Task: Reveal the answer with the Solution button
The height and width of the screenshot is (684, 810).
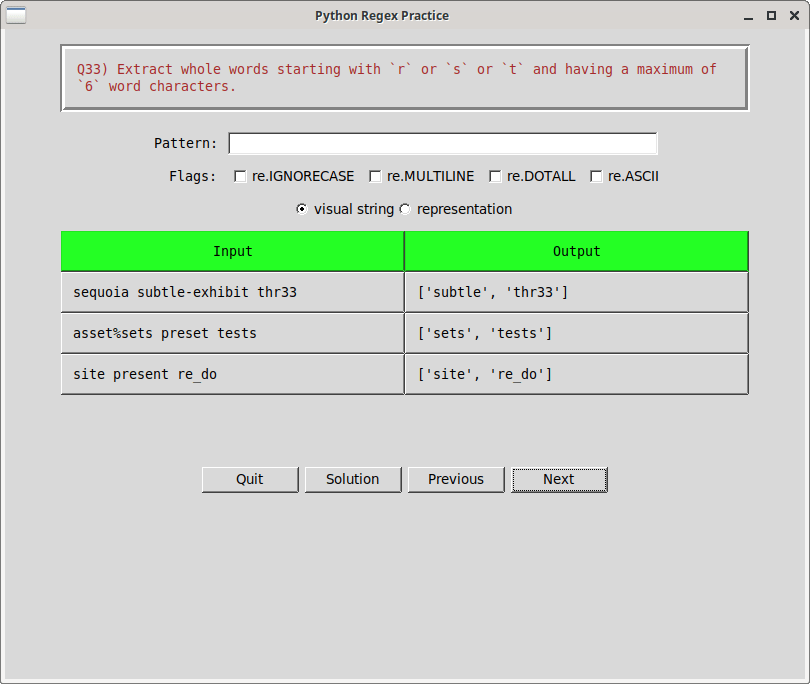Action: (352, 479)
